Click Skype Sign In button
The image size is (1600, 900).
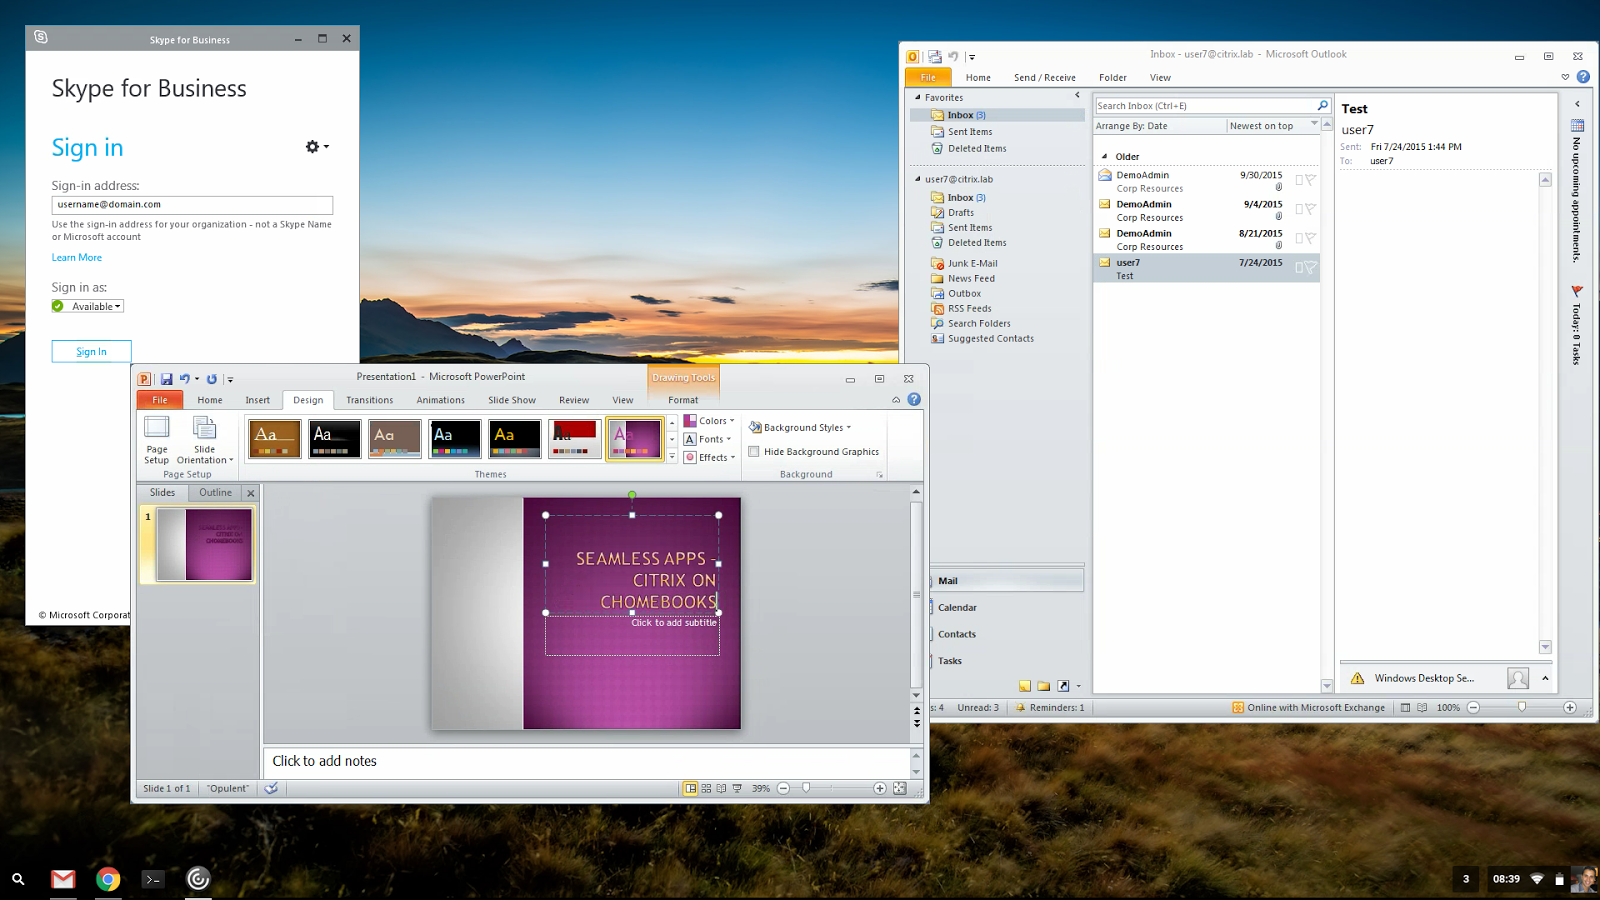91,351
